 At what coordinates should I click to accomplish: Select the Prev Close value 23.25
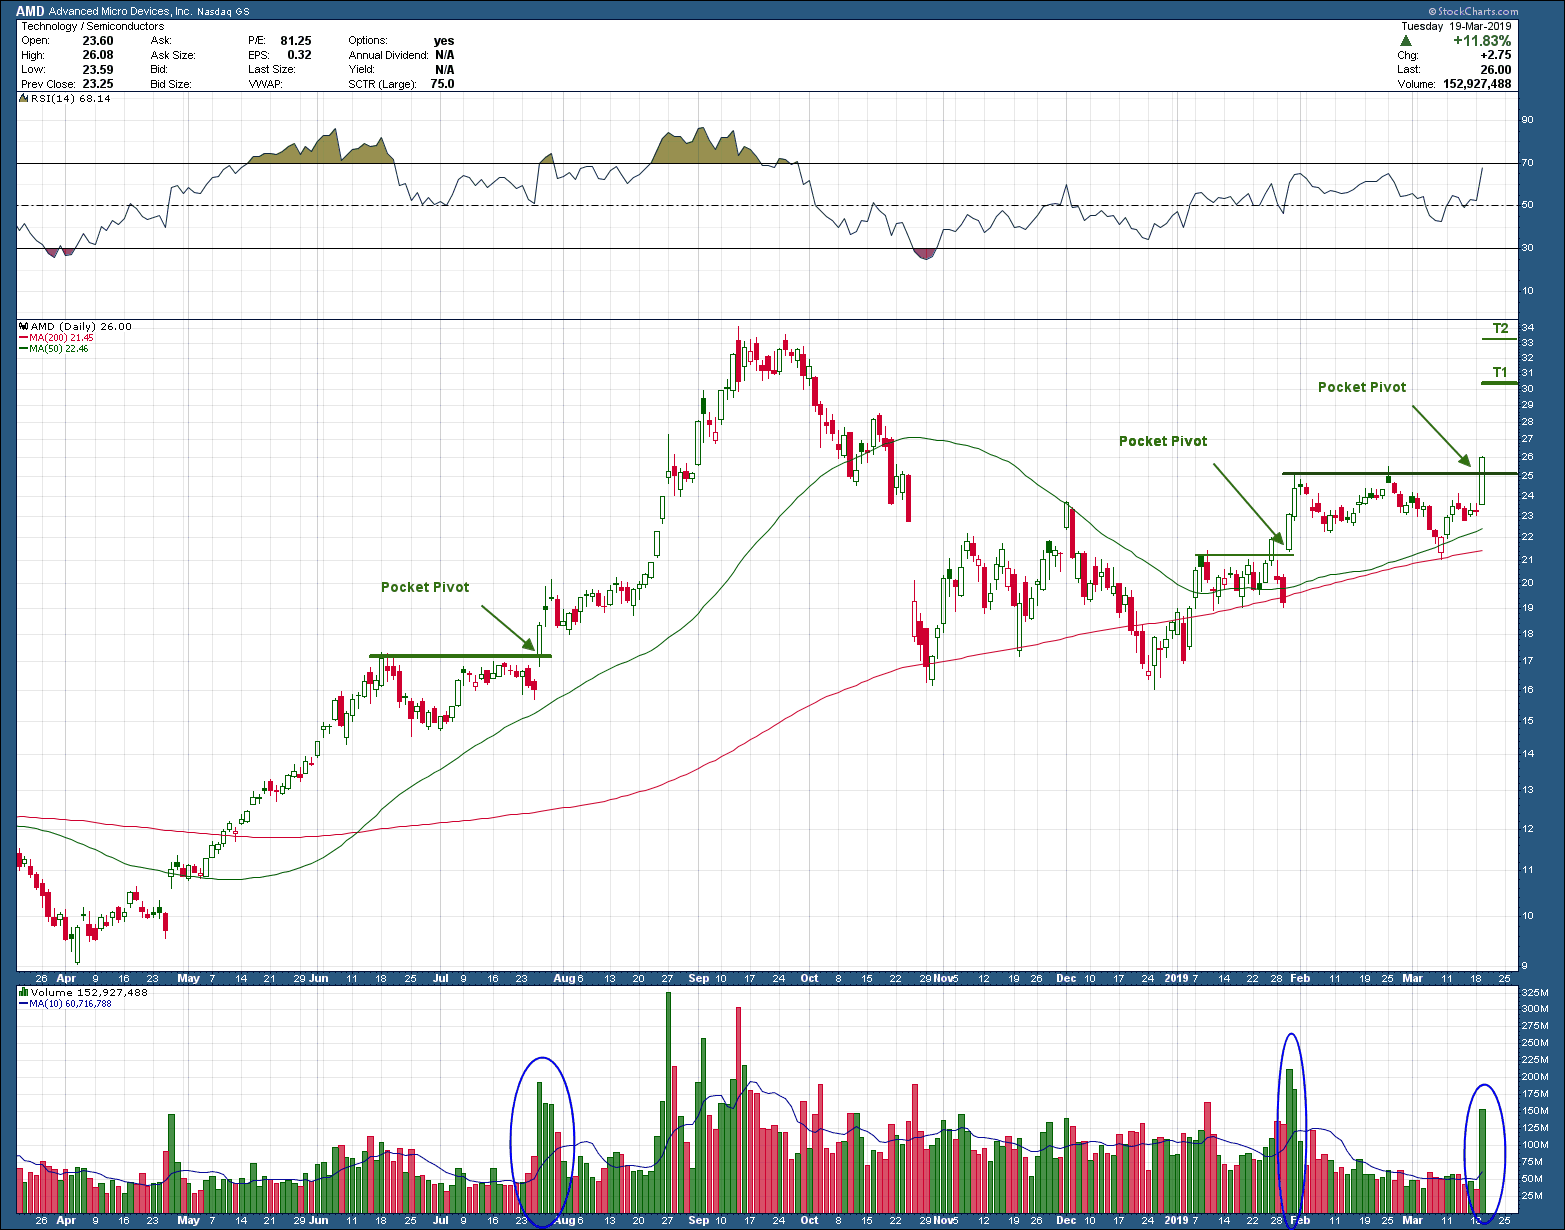97,84
